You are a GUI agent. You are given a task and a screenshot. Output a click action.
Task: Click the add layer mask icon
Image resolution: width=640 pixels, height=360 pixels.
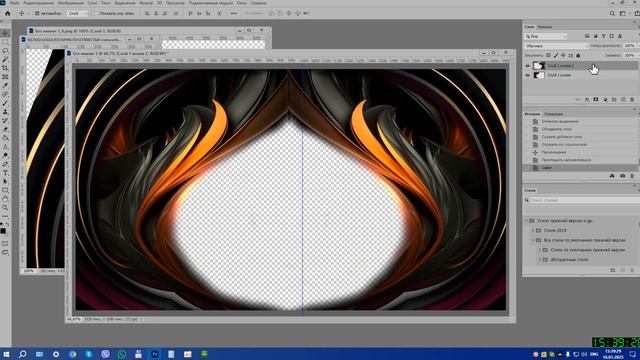click(596, 100)
